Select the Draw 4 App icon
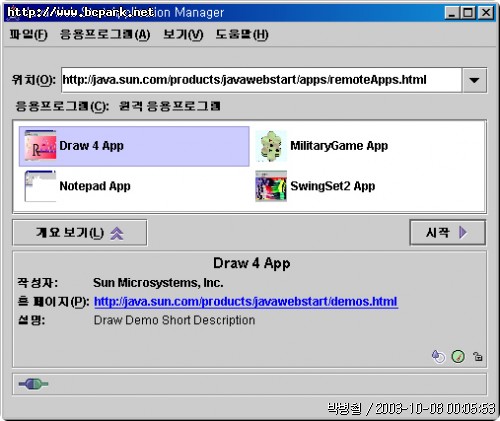This screenshot has height=421, width=500. point(40,146)
